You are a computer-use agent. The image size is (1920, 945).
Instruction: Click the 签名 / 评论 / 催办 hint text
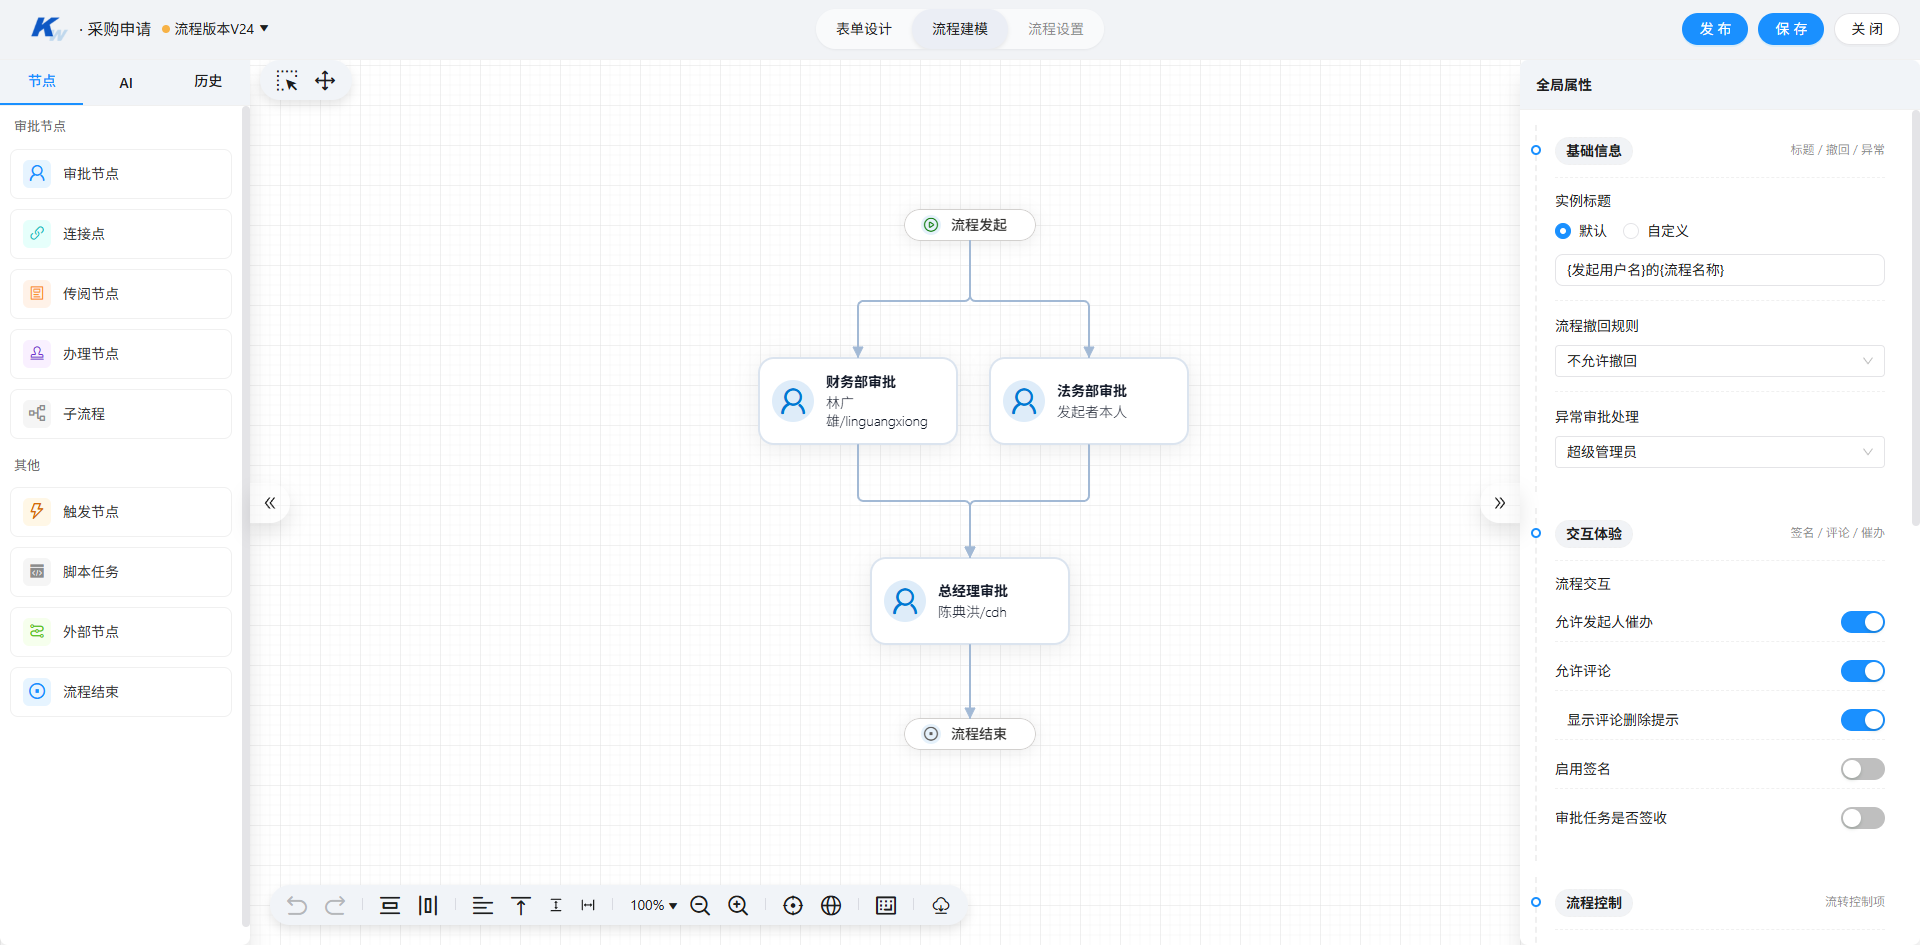point(1837,533)
